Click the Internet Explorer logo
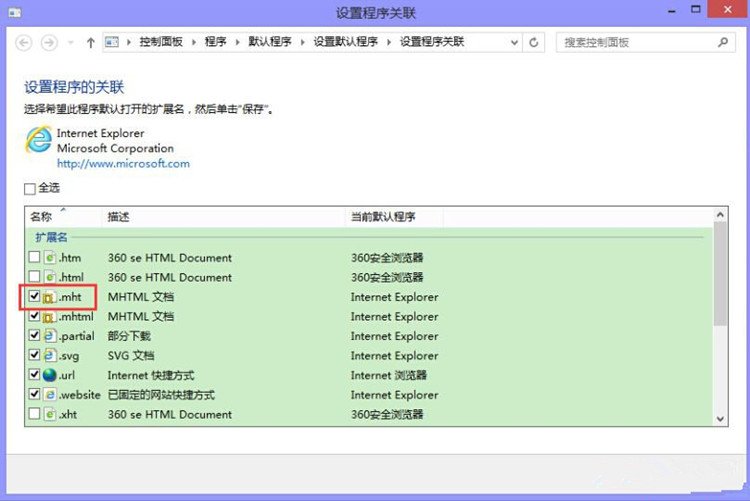Image resolution: width=750 pixels, height=501 pixels. tap(38, 140)
